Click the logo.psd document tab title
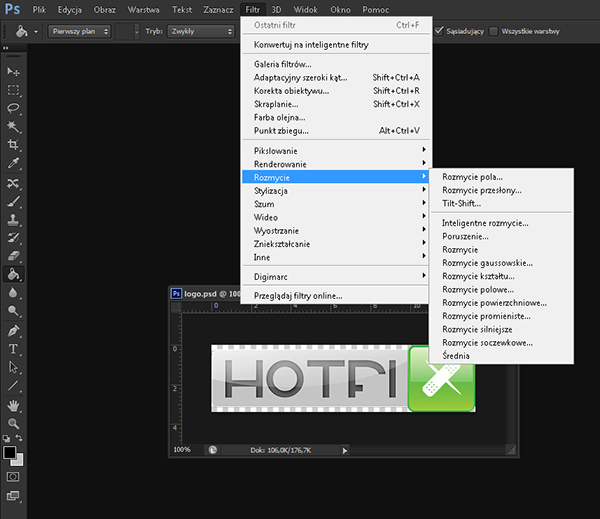 coord(212,294)
